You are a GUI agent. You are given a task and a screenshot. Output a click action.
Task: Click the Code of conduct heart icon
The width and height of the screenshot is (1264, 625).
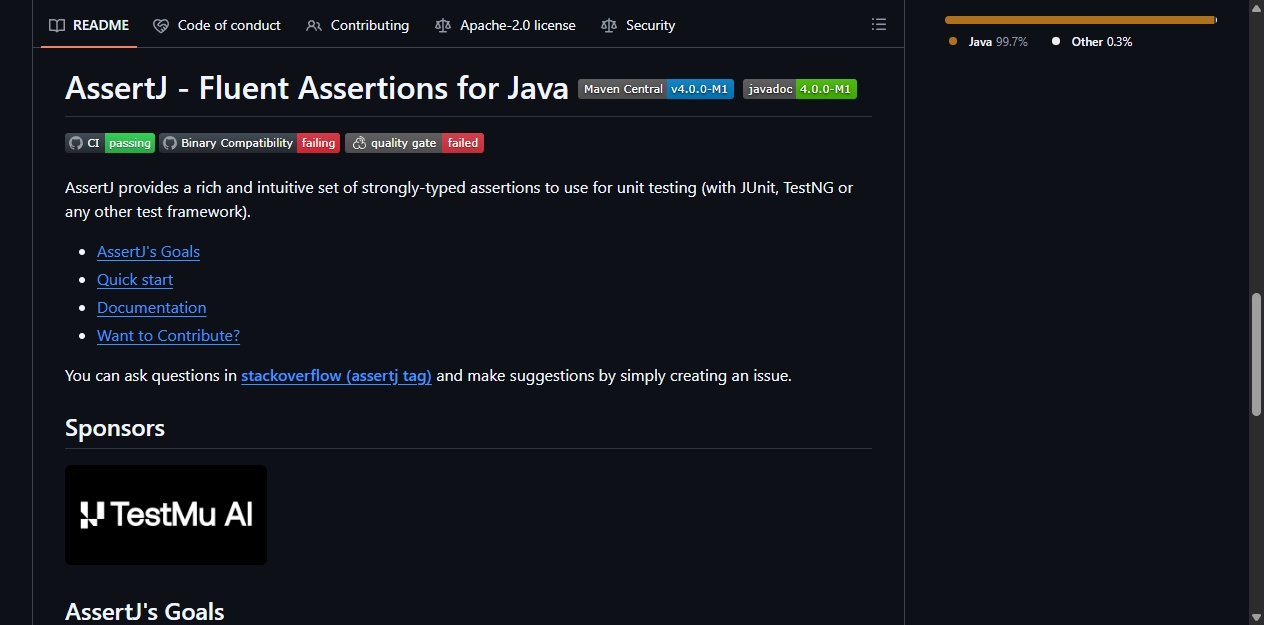click(x=161, y=25)
